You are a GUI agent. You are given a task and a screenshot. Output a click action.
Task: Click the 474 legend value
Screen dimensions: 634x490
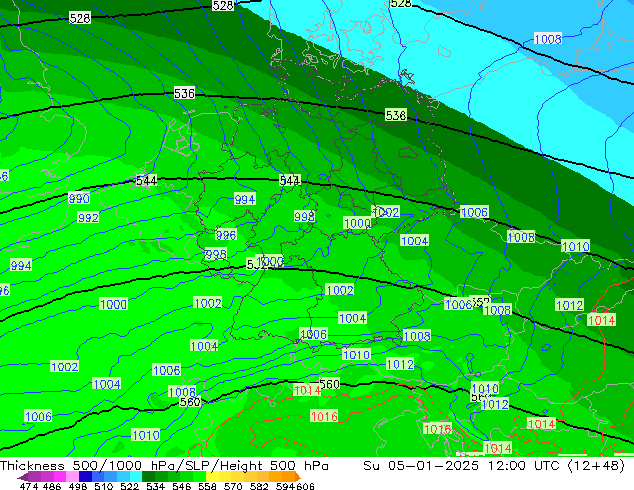pyautogui.click(x=29, y=486)
